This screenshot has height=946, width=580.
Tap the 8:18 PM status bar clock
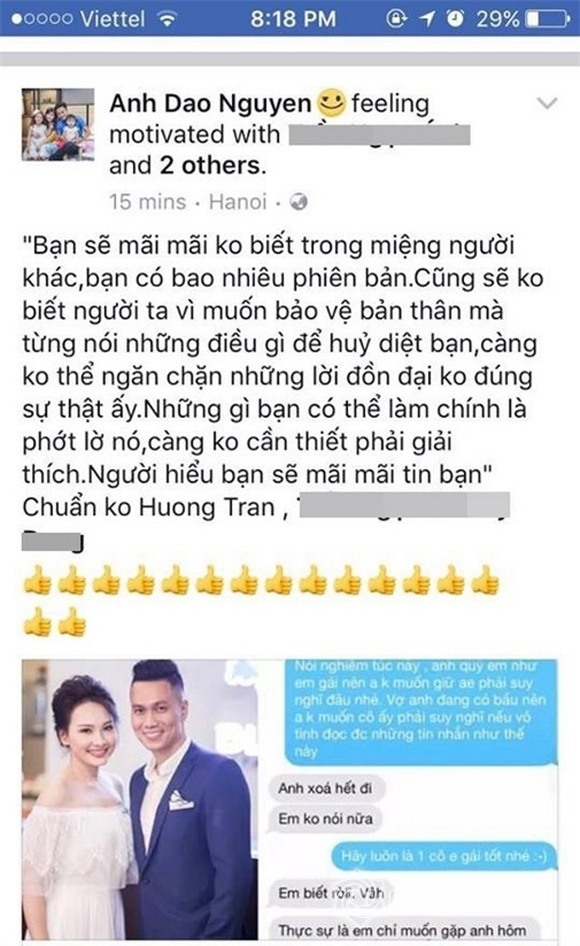click(x=293, y=19)
